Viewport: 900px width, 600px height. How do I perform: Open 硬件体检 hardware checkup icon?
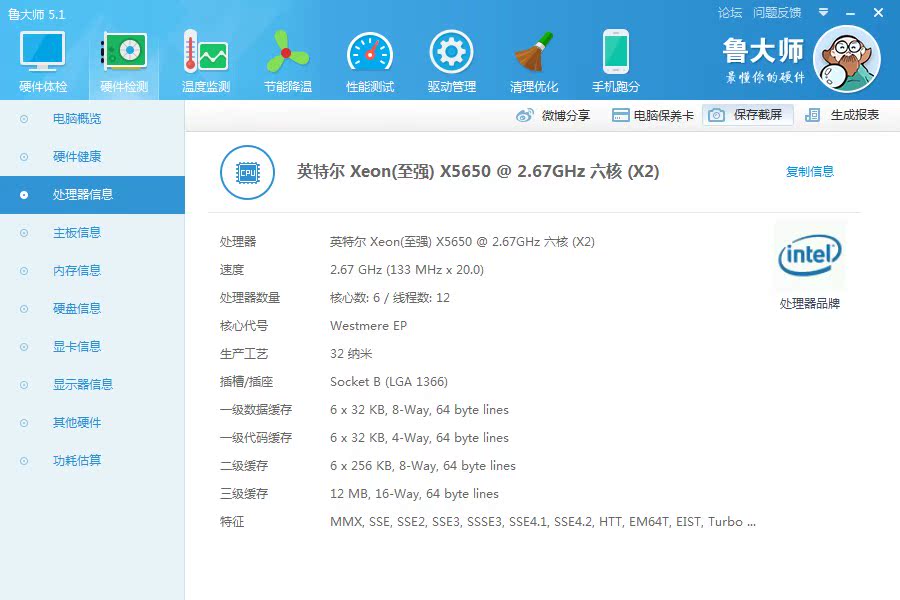click(42, 51)
